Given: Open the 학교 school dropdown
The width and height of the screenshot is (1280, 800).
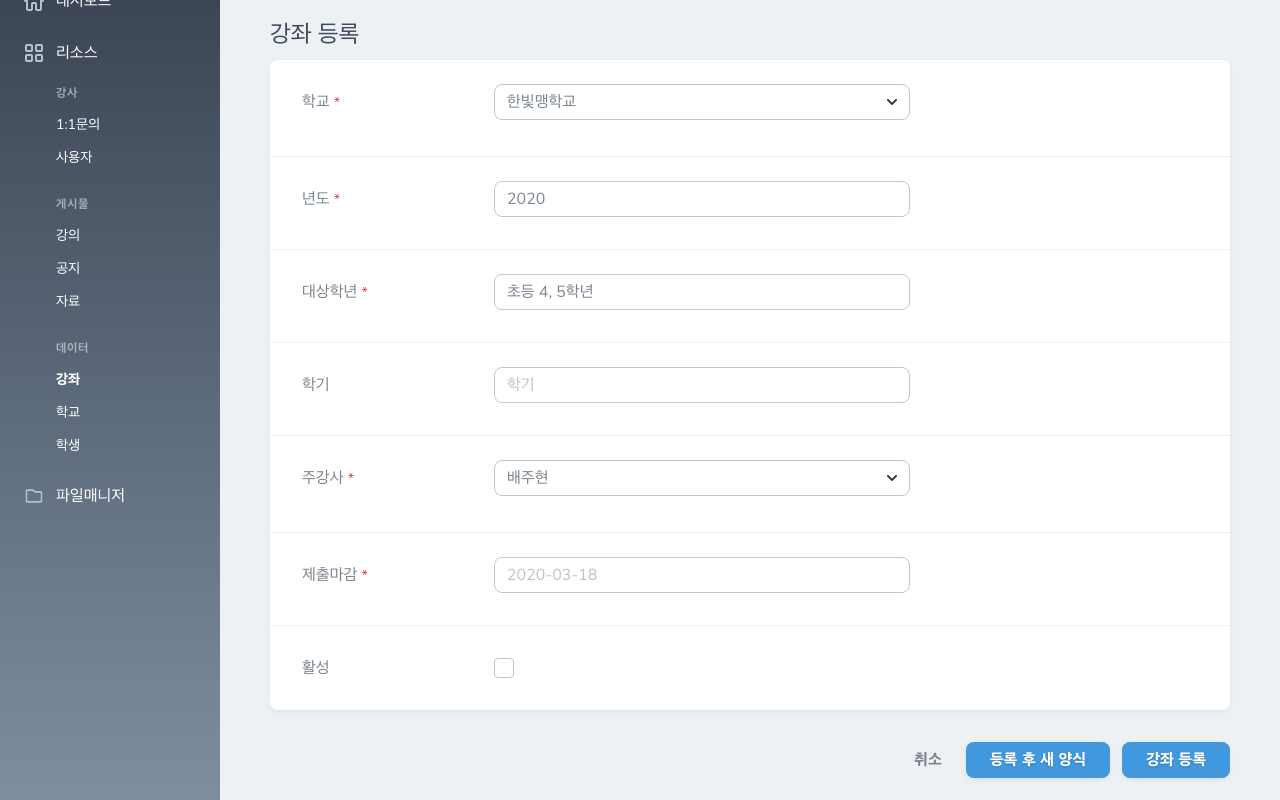Looking at the screenshot, I should [701, 102].
